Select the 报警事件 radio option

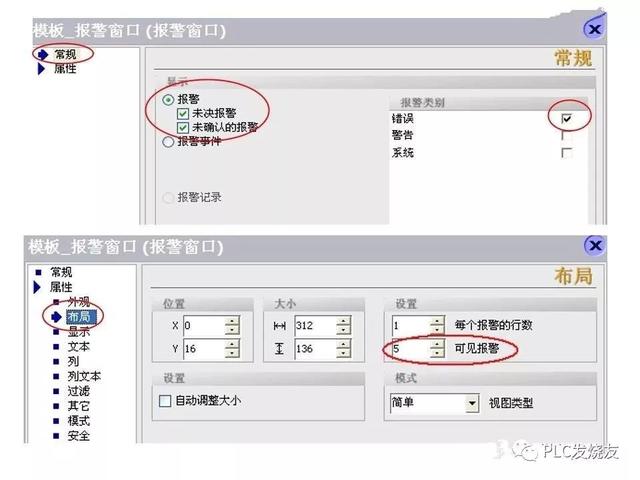pos(168,142)
